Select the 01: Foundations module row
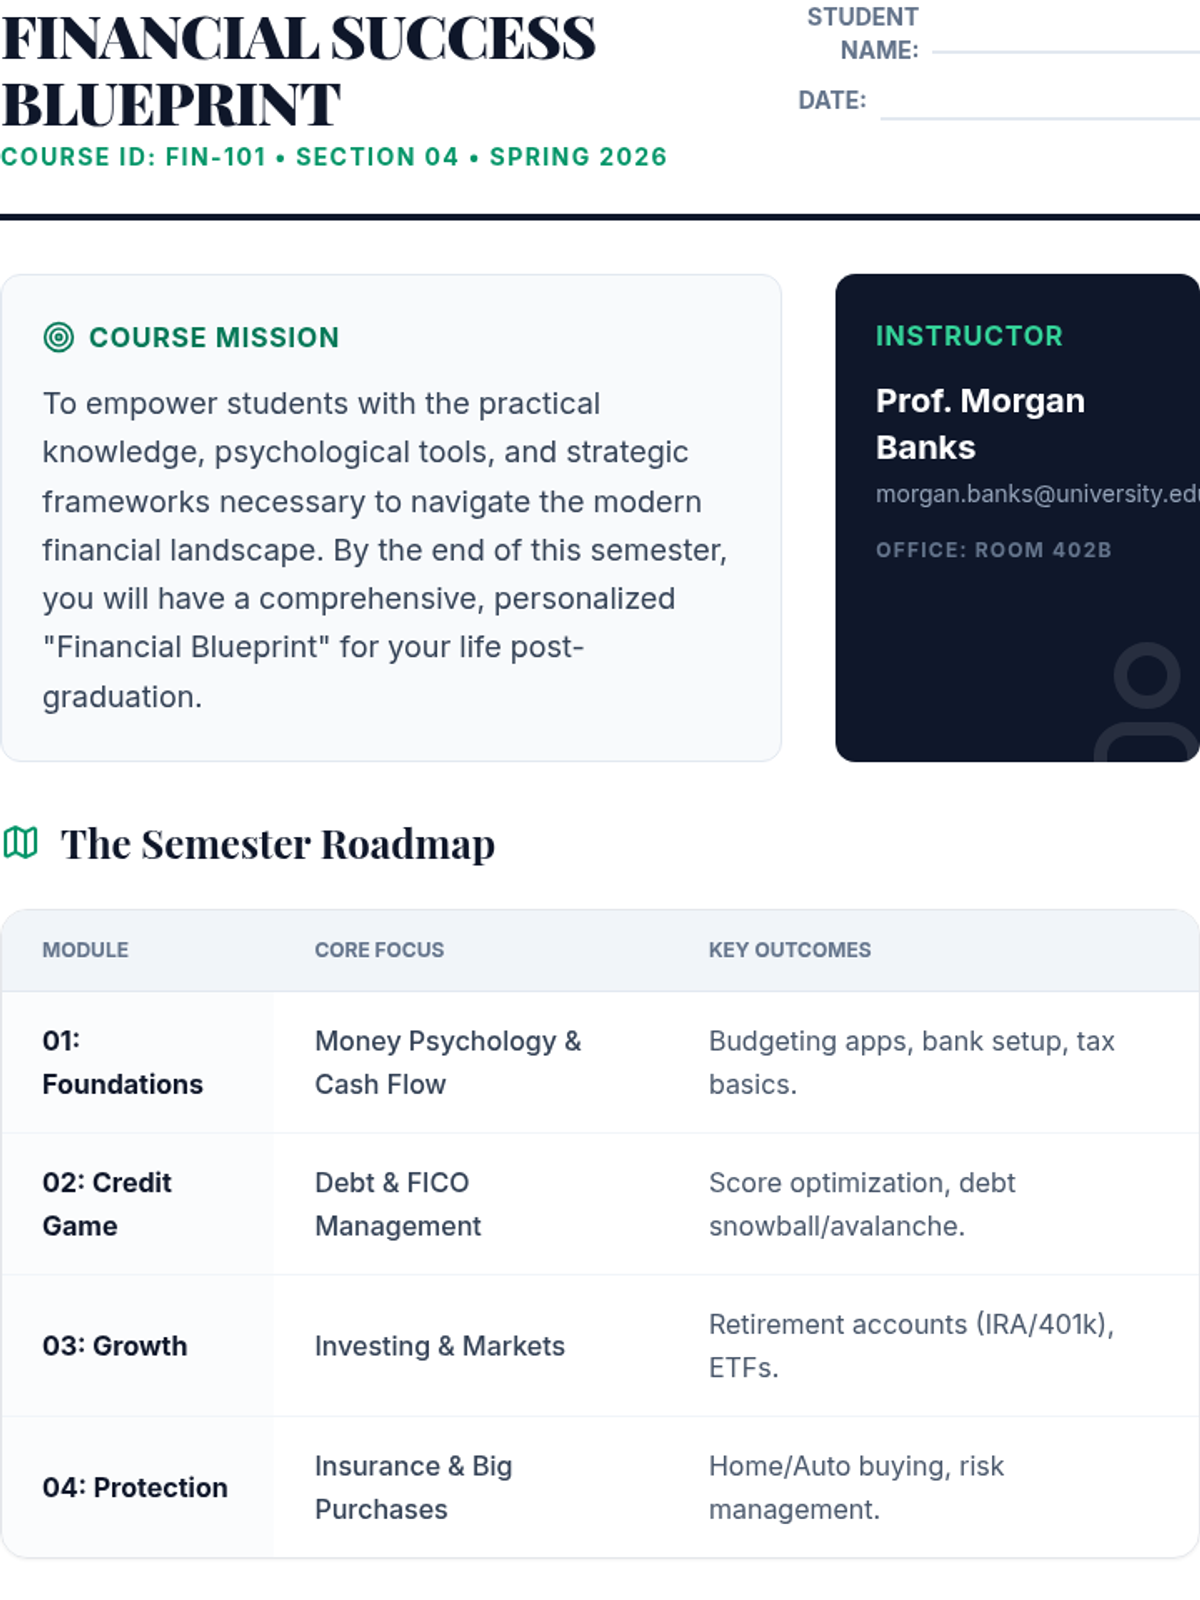 pyautogui.click(x=600, y=1063)
